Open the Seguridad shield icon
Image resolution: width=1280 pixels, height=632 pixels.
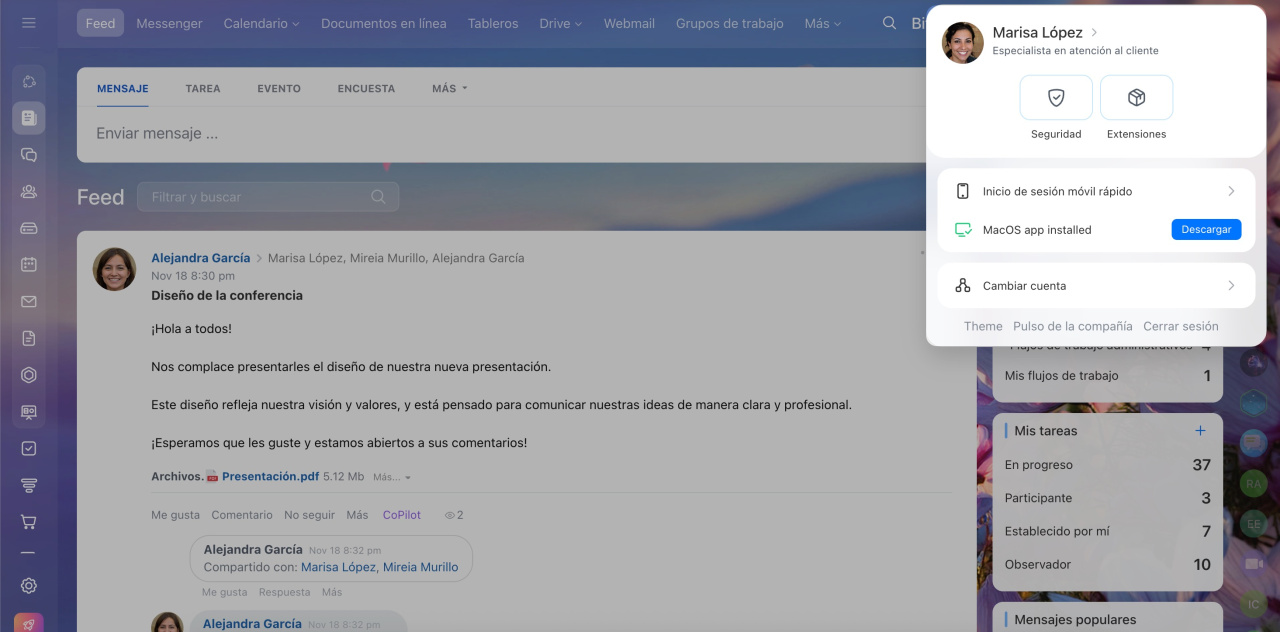click(1056, 98)
